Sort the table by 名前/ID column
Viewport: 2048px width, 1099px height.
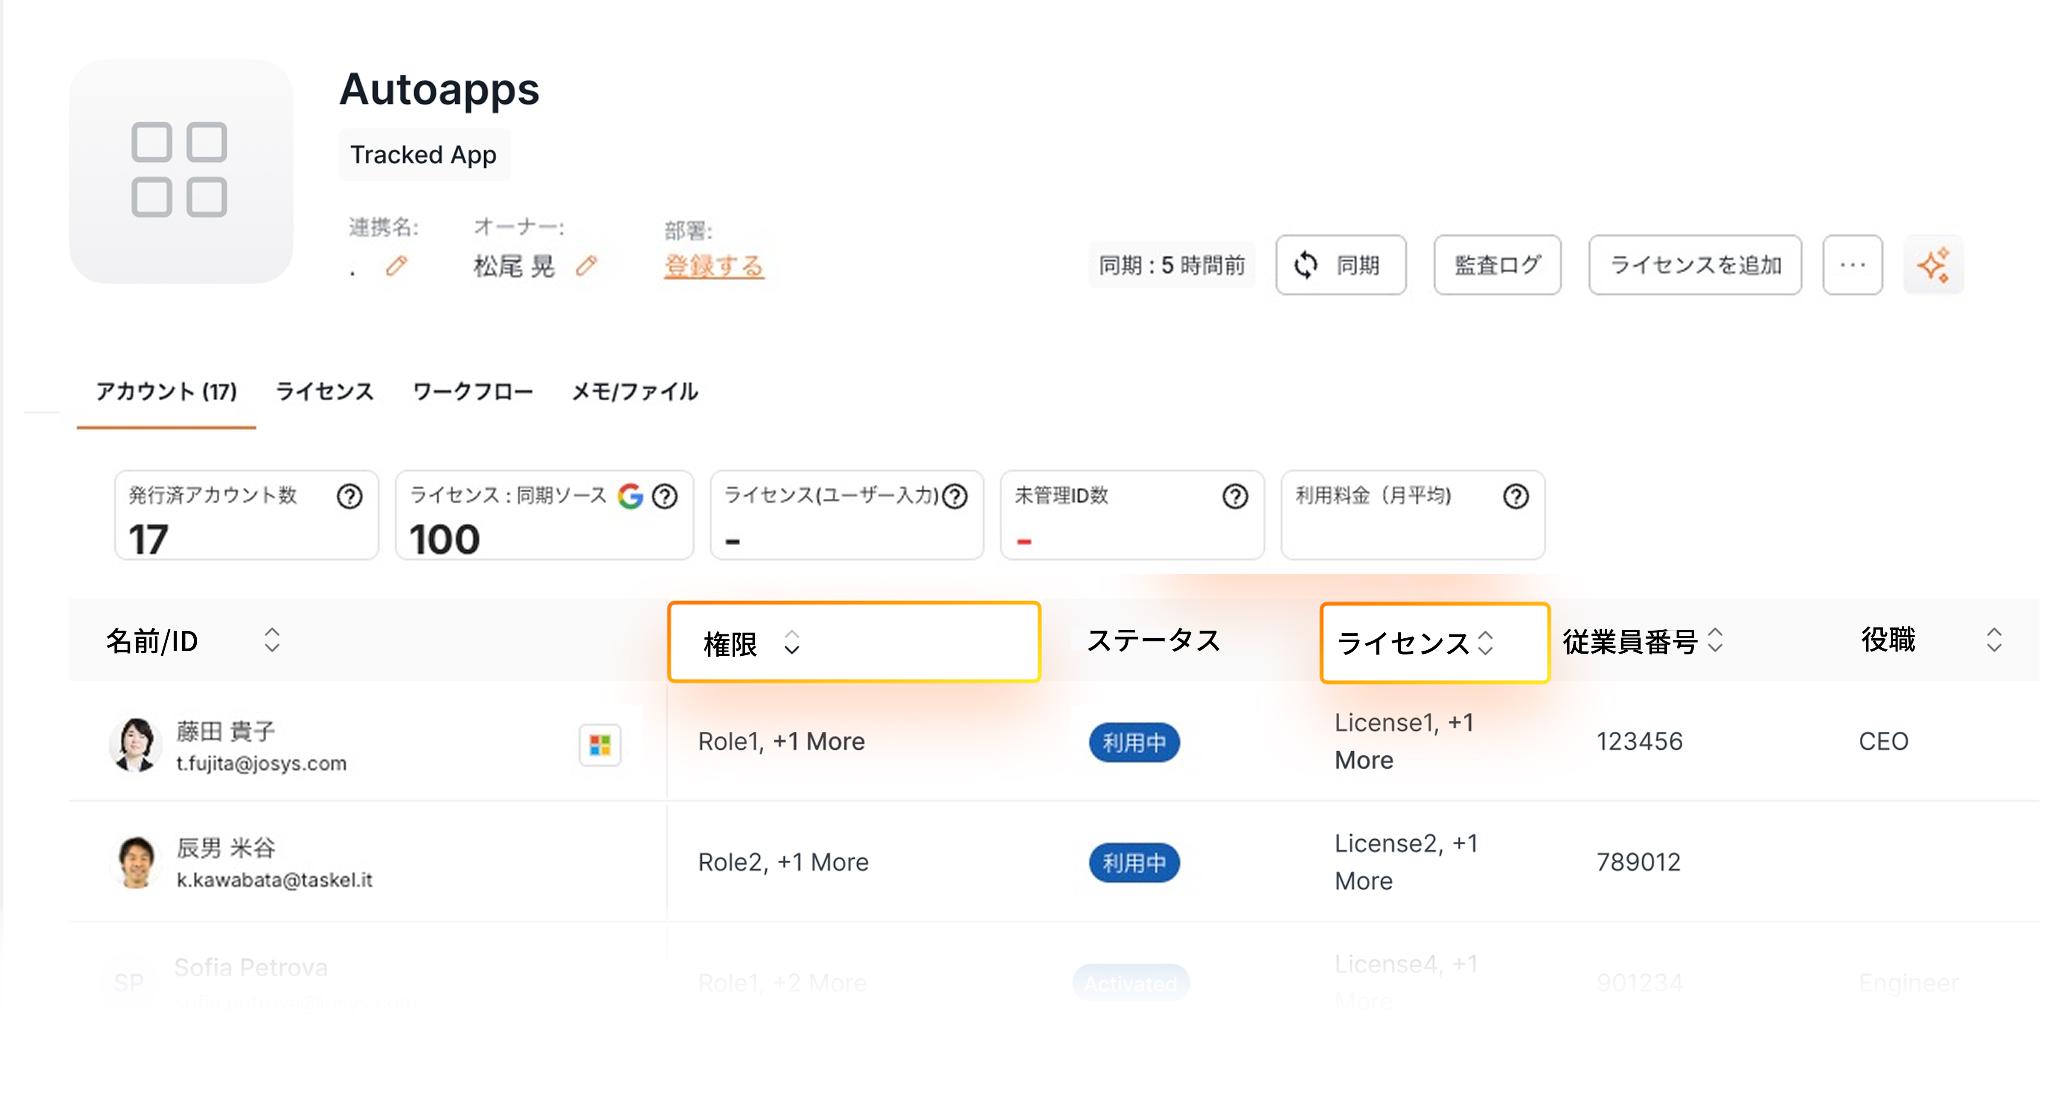(x=272, y=640)
